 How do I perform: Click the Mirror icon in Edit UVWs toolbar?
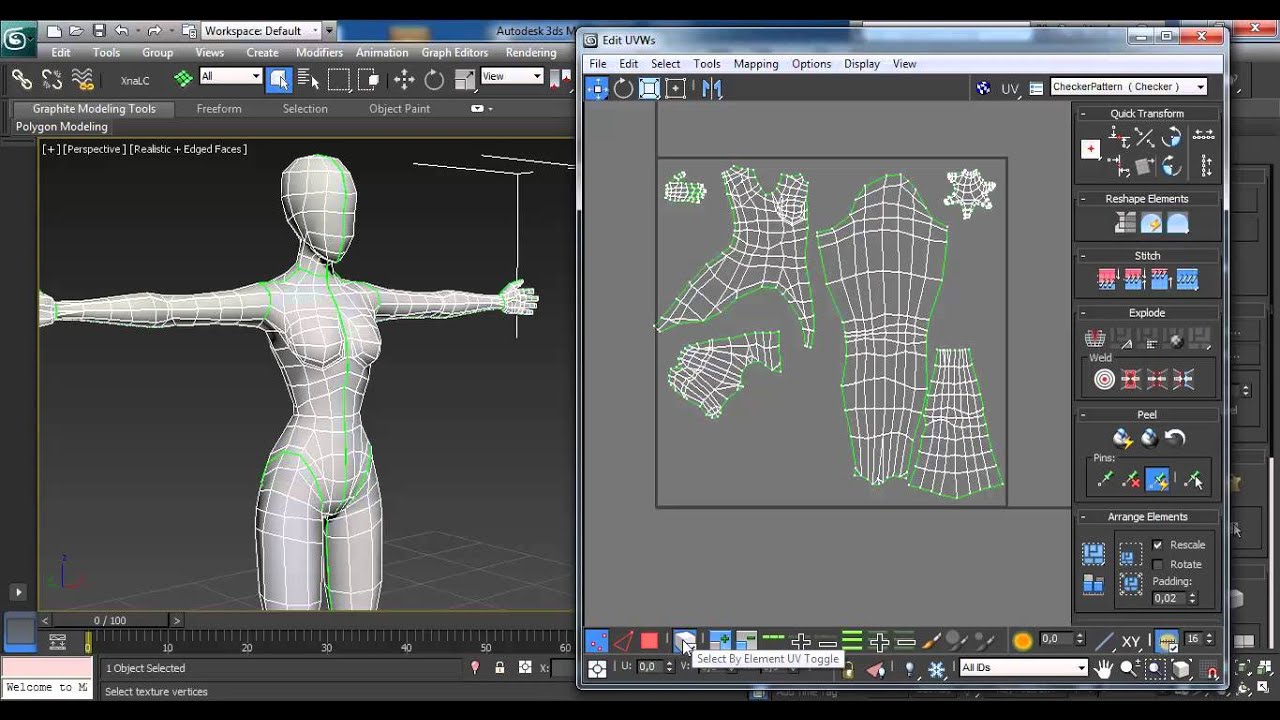click(x=711, y=88)
